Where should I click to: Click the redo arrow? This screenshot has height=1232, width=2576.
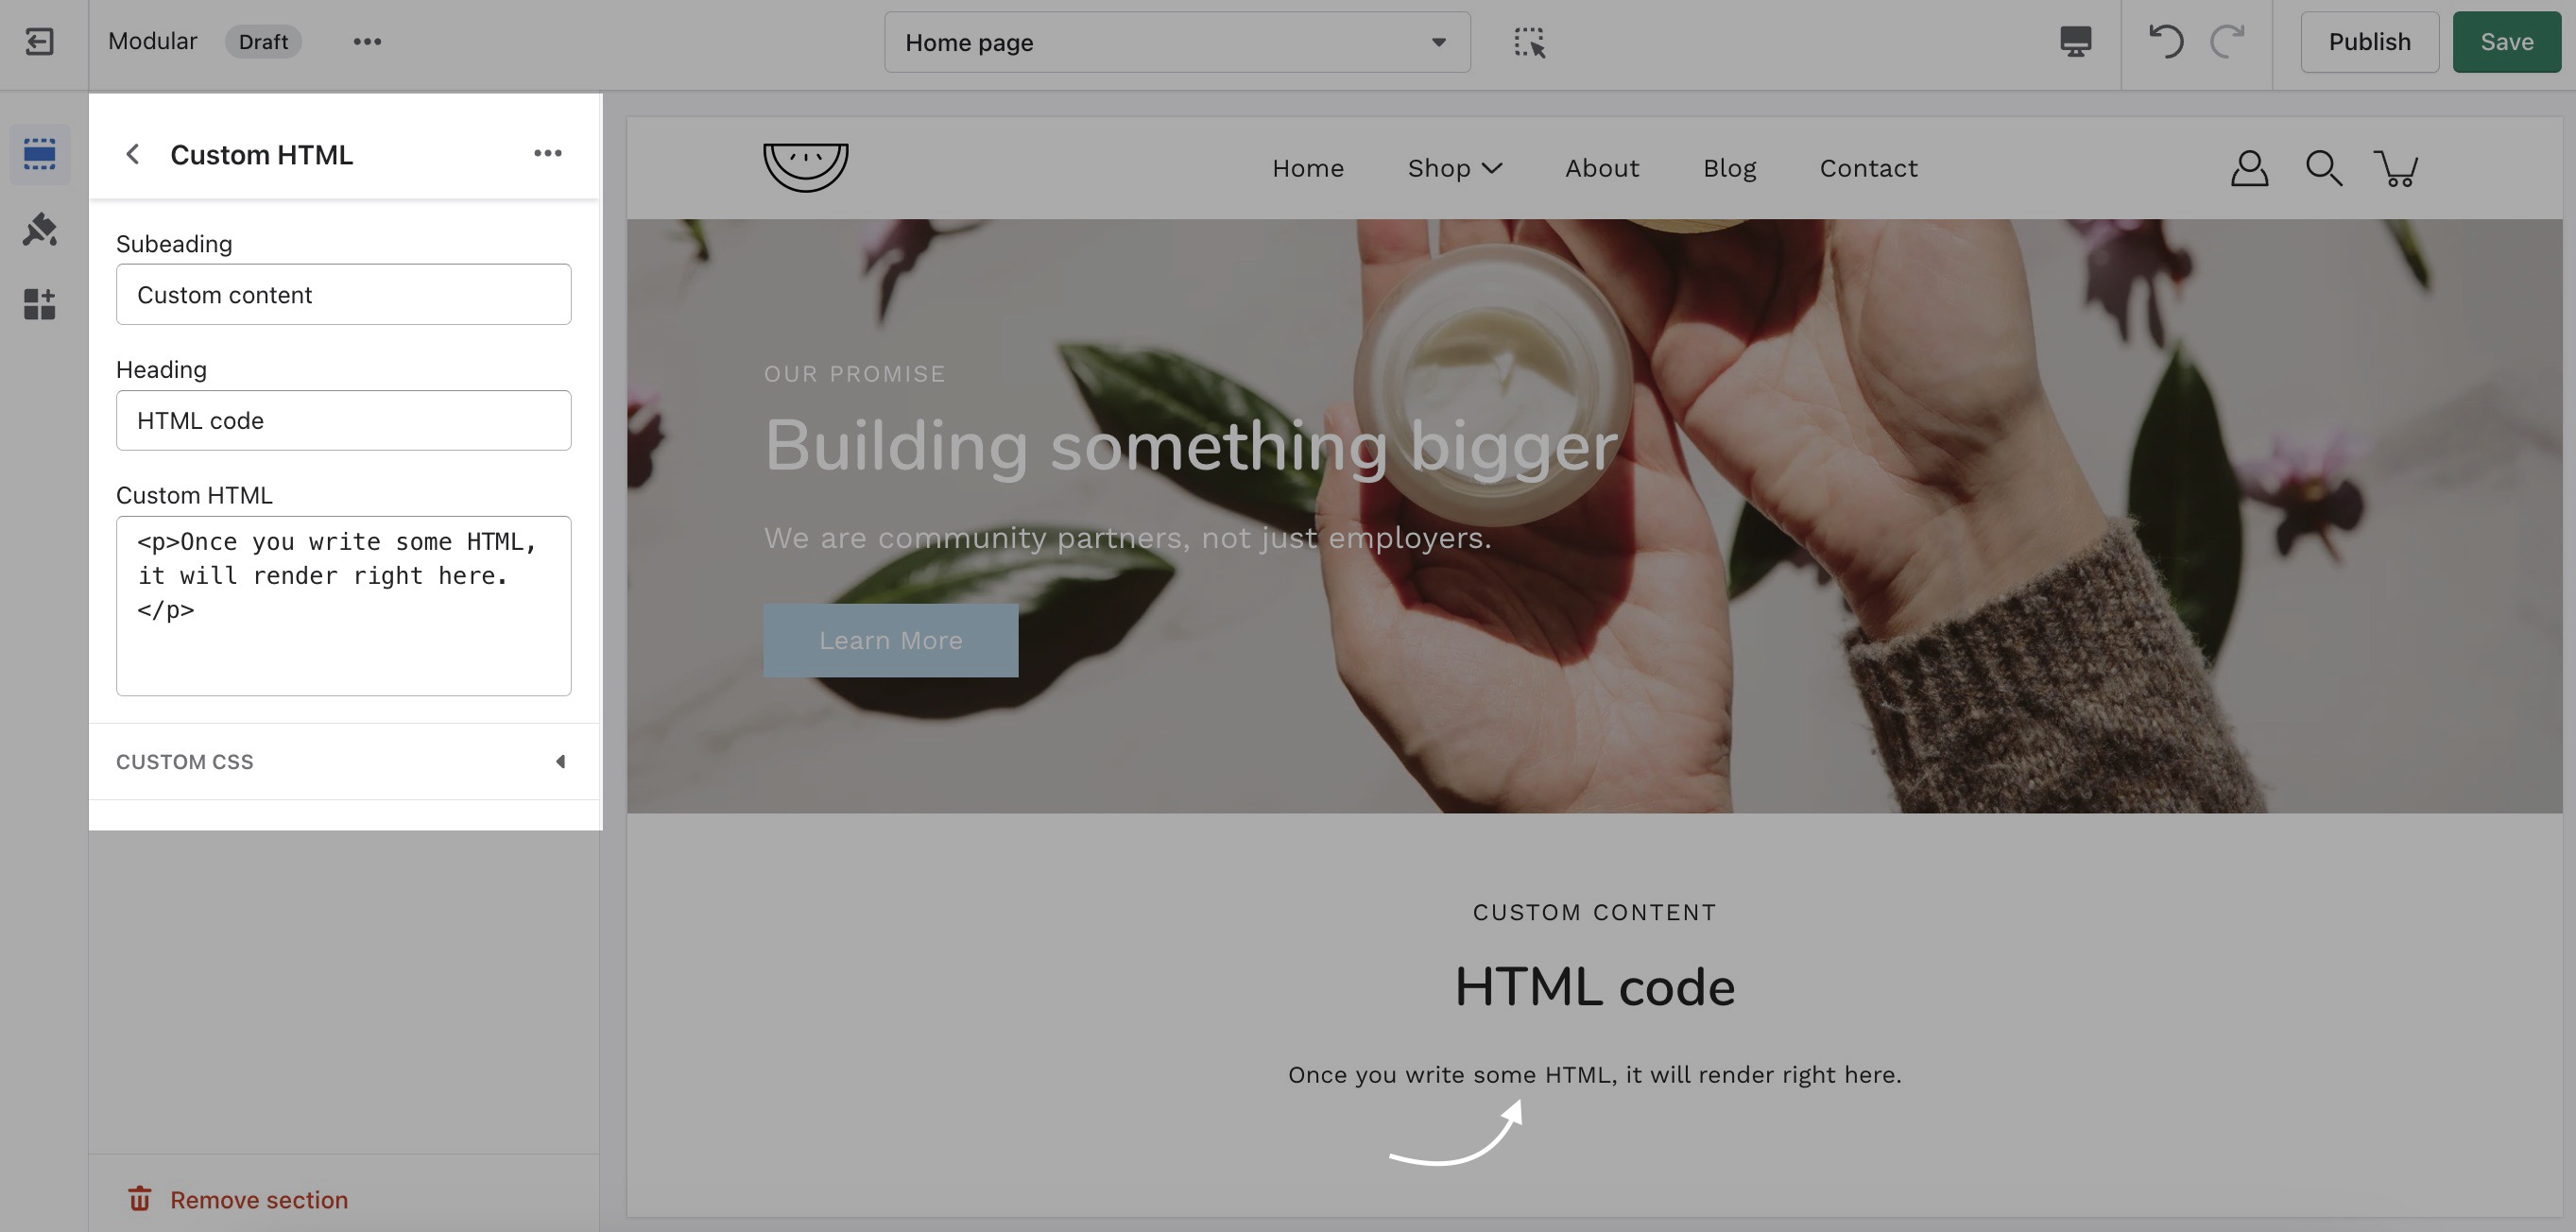[x=2227, y=42]
